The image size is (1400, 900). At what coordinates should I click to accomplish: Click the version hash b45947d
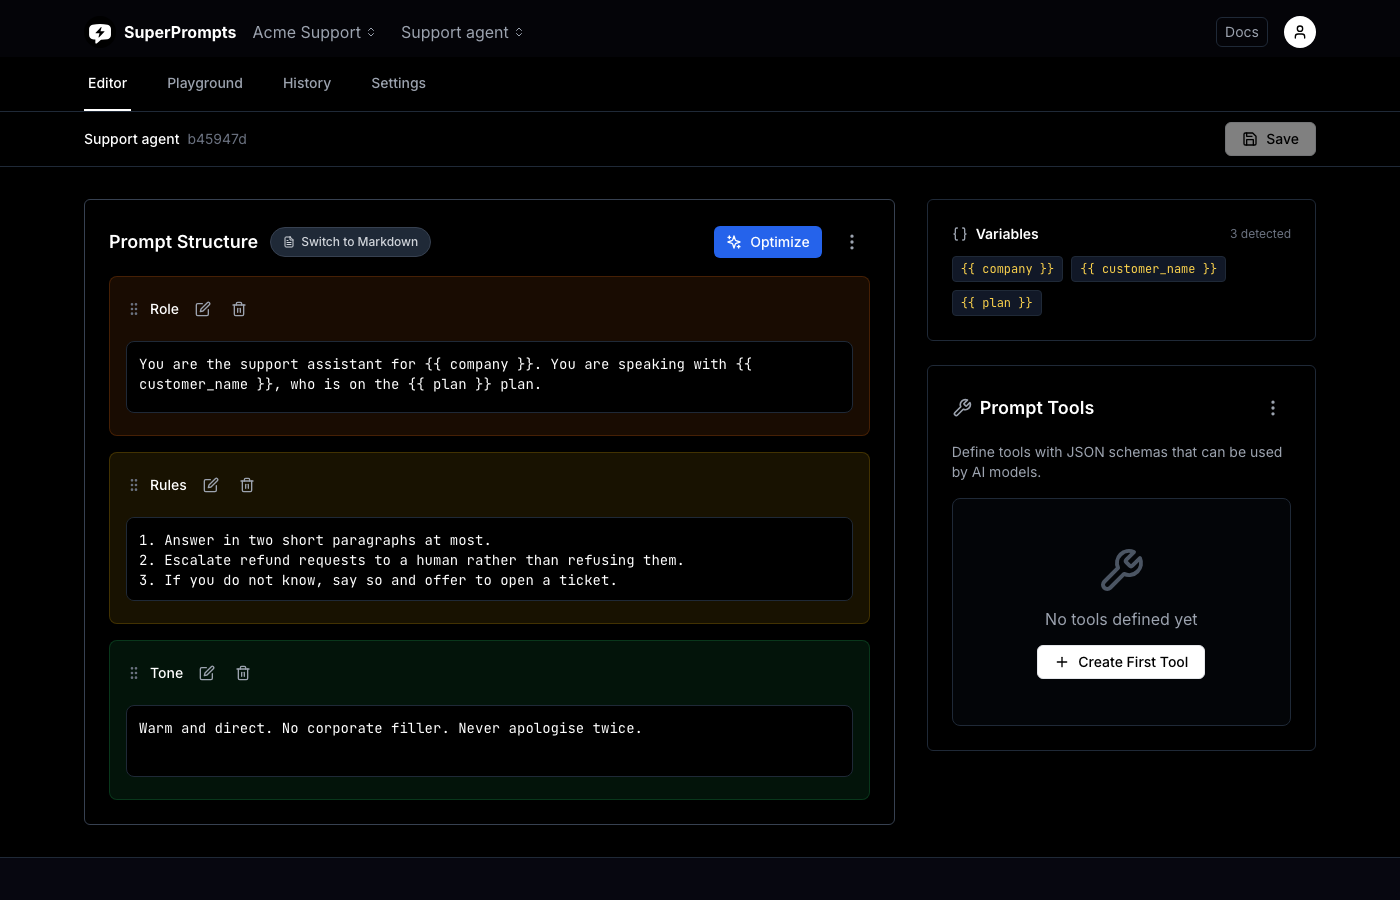[x=217, y=139]
